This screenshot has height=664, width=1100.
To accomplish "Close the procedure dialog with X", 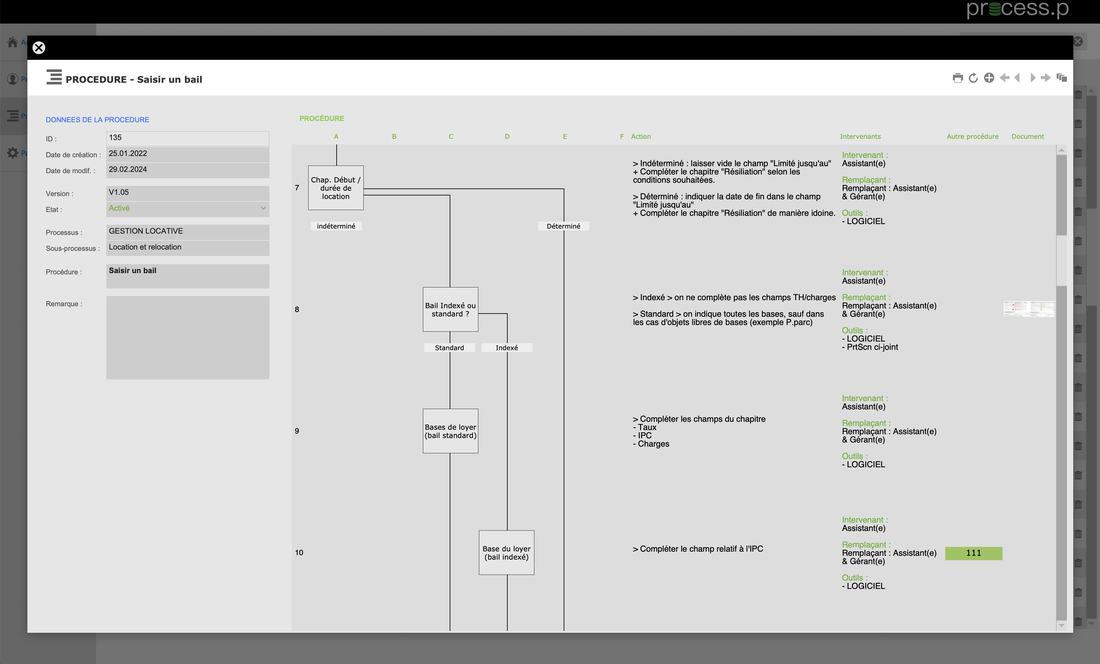I will point(39,47).
